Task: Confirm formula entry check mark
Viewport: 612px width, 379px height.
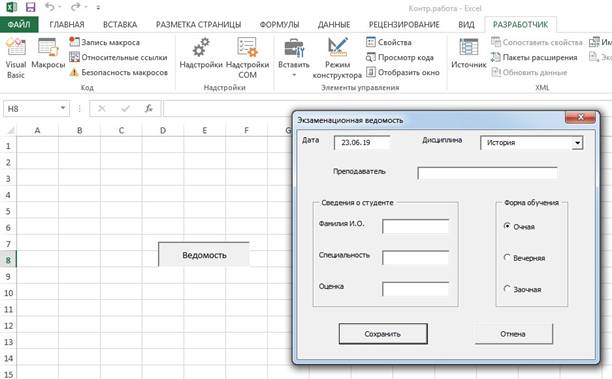Action: click(125, 109)
